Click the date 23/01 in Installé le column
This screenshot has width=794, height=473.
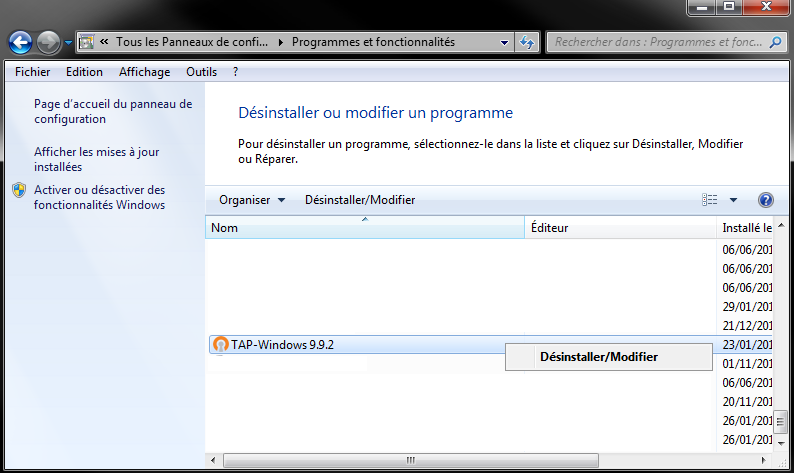tap(747, 345)
